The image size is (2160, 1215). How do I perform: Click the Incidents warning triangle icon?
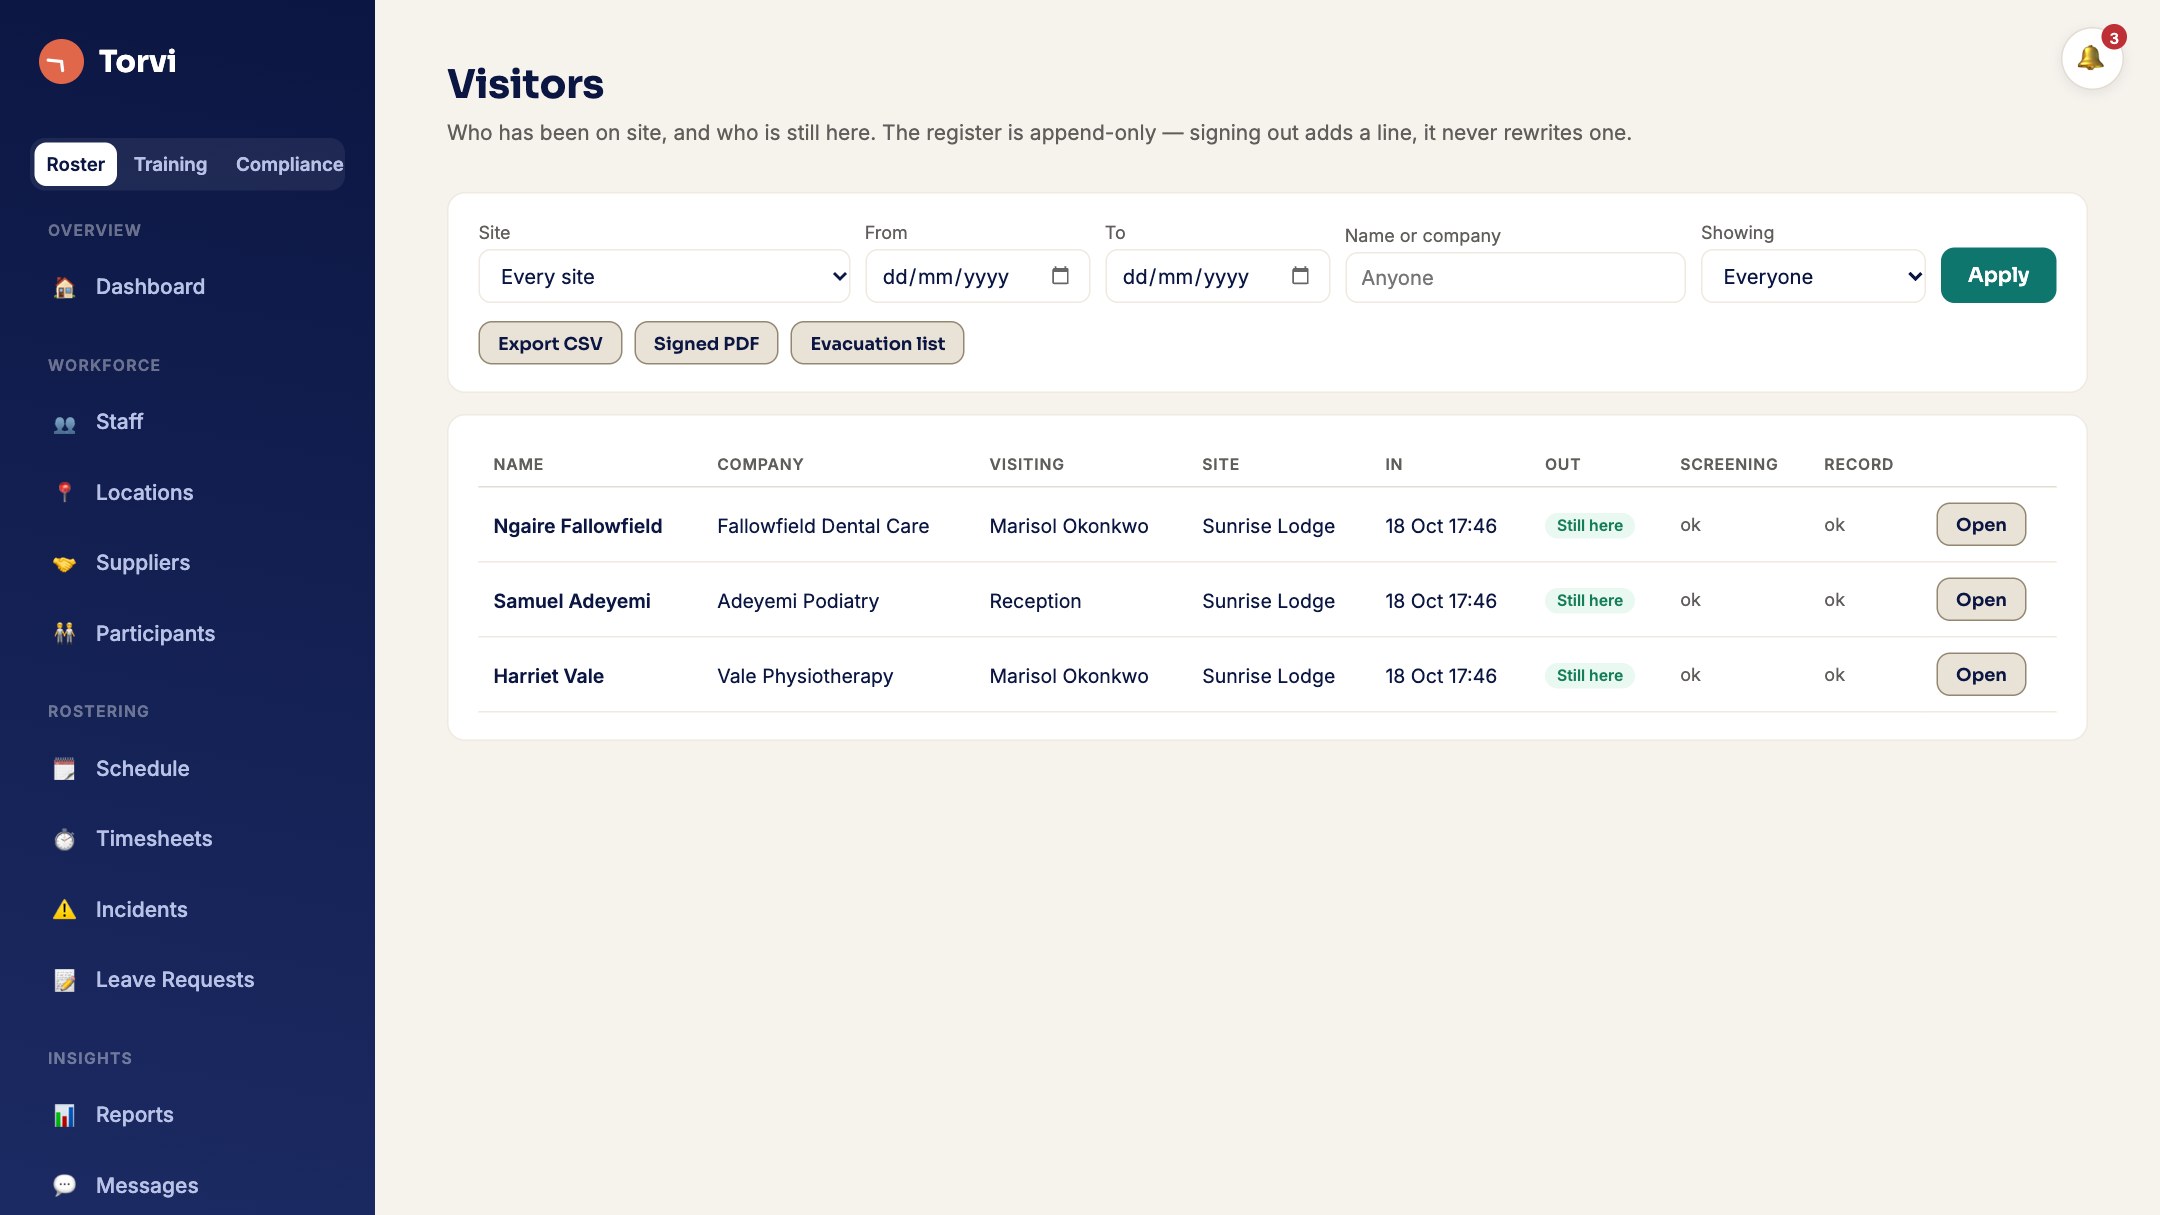pyautogui.click(x=65, y=910)
